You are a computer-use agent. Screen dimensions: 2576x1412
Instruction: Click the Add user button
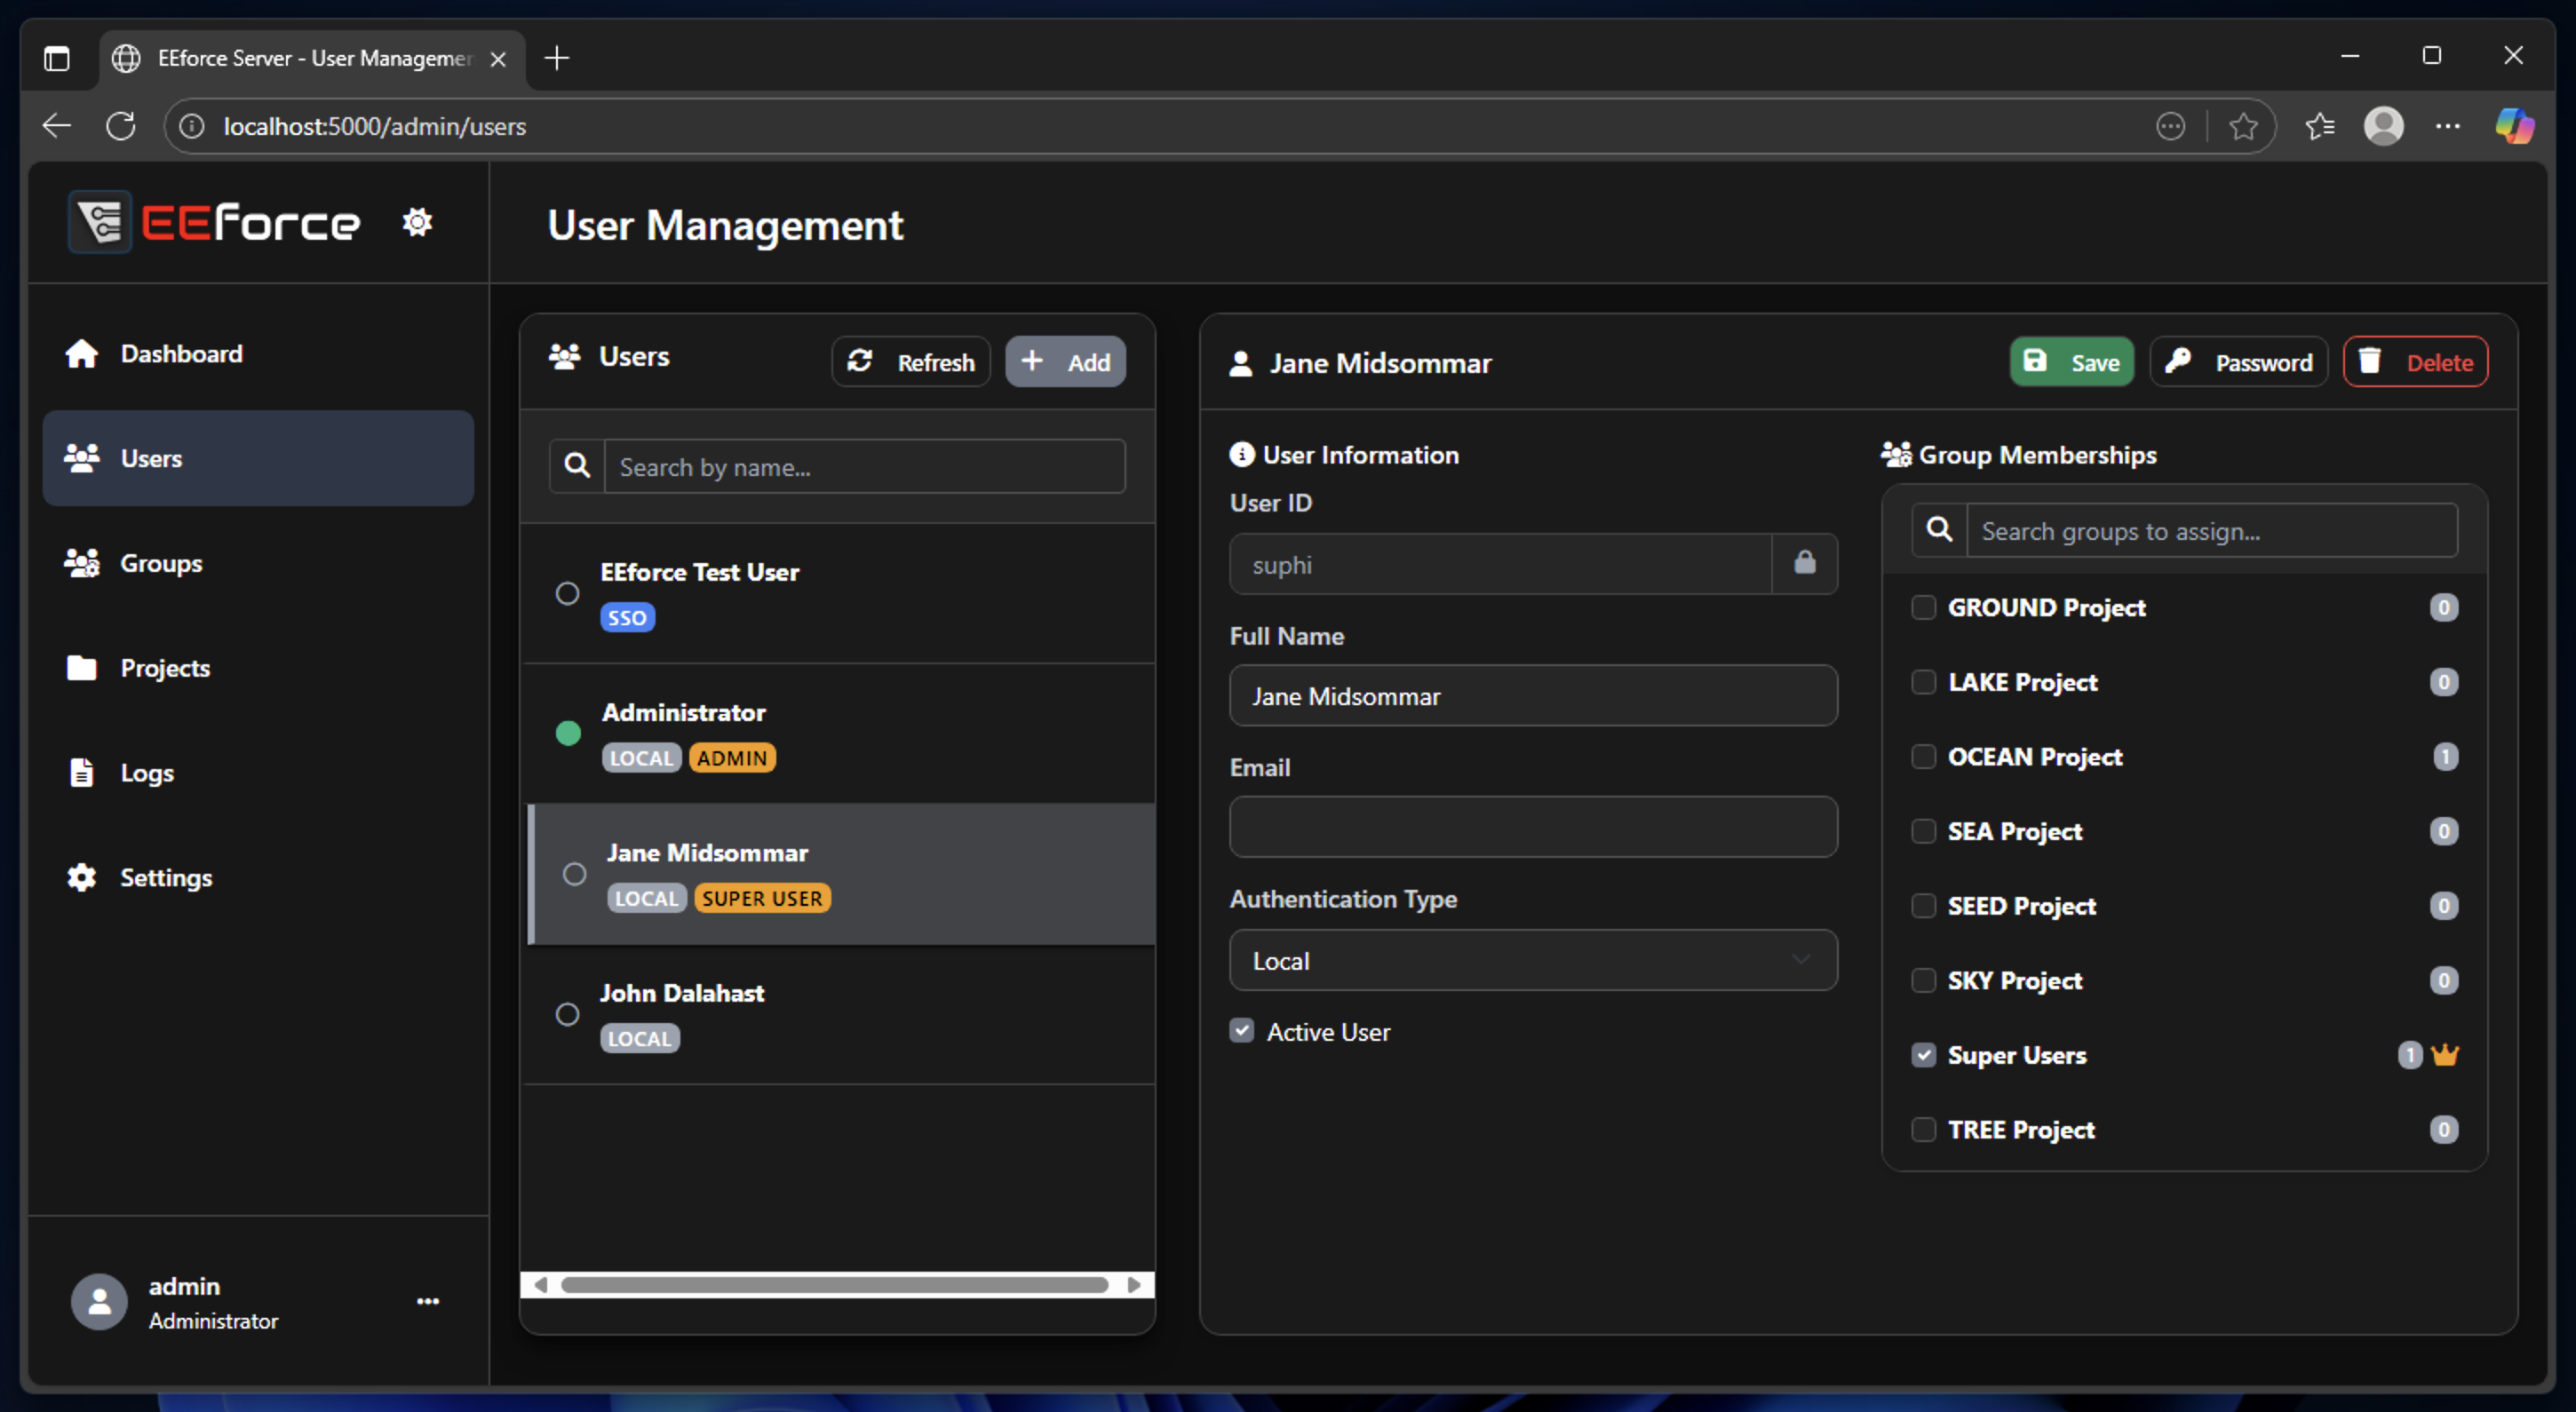[x=1065, y=362]
